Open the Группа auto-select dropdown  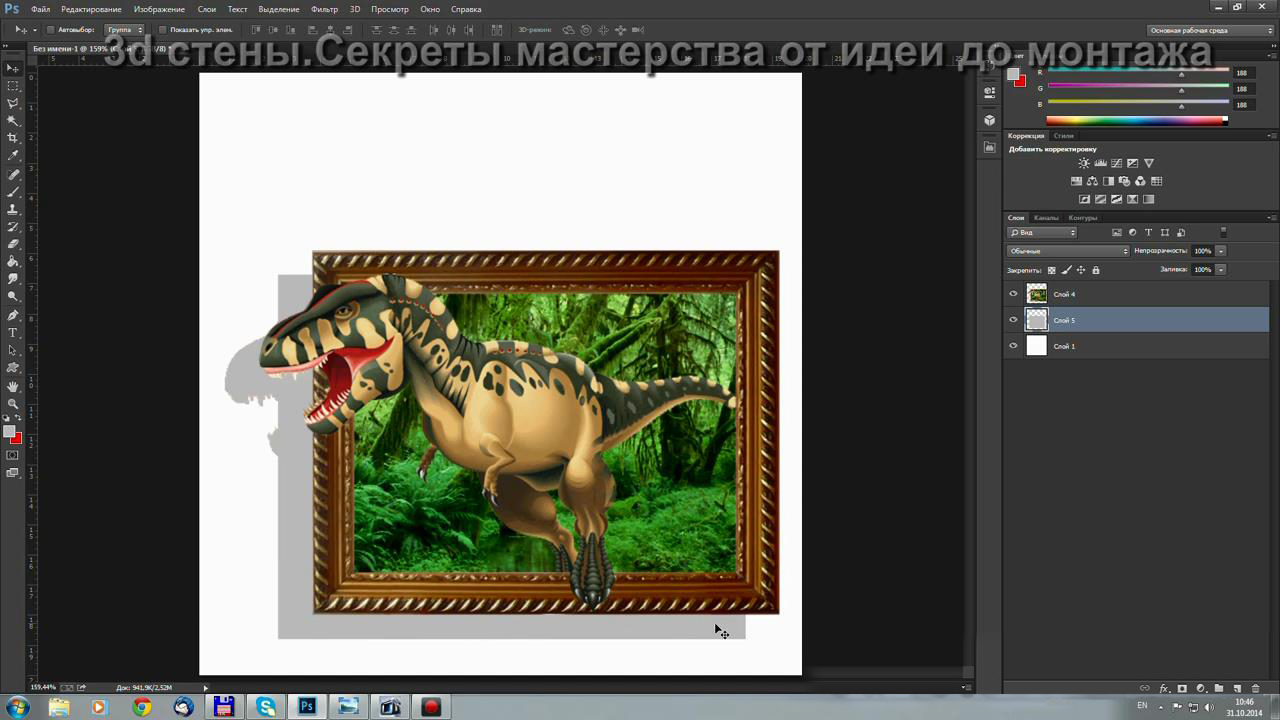click(125, 30)
